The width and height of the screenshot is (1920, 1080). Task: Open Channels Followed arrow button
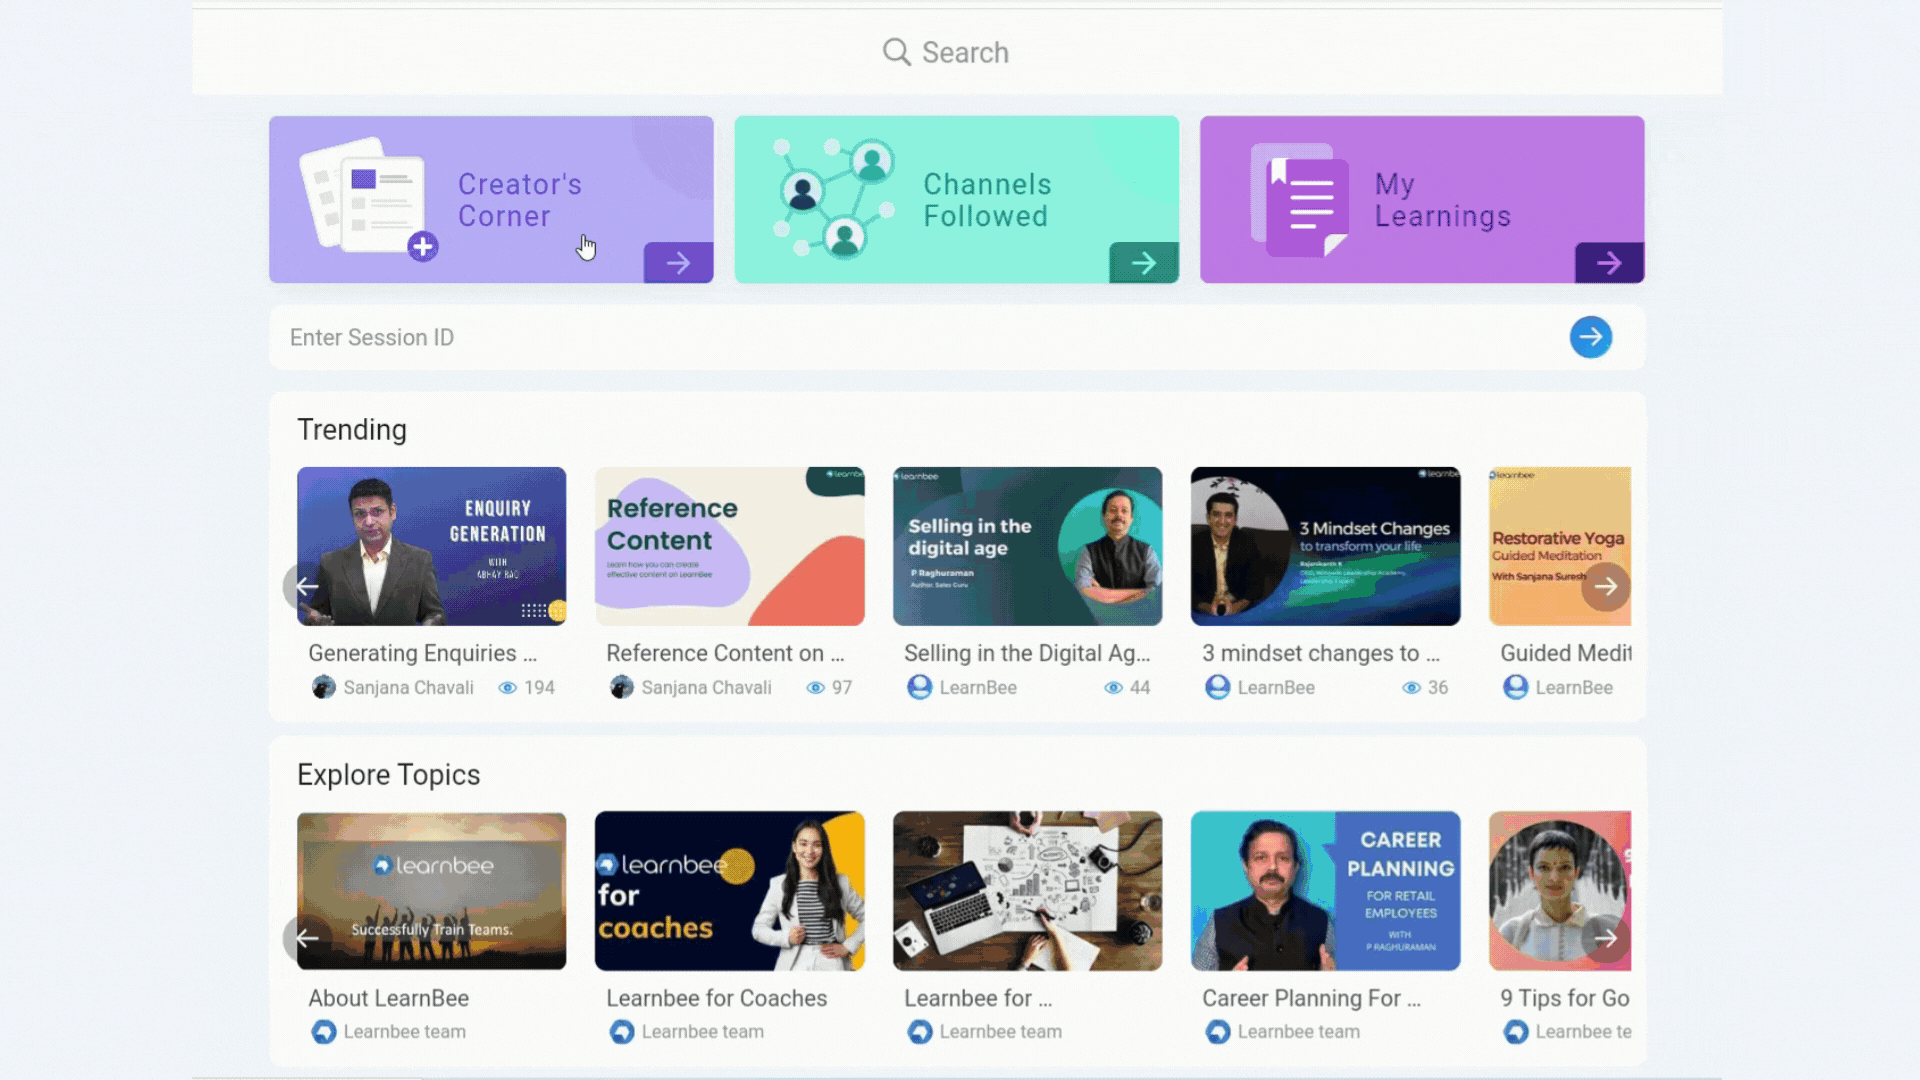[x=1144, y=263]
